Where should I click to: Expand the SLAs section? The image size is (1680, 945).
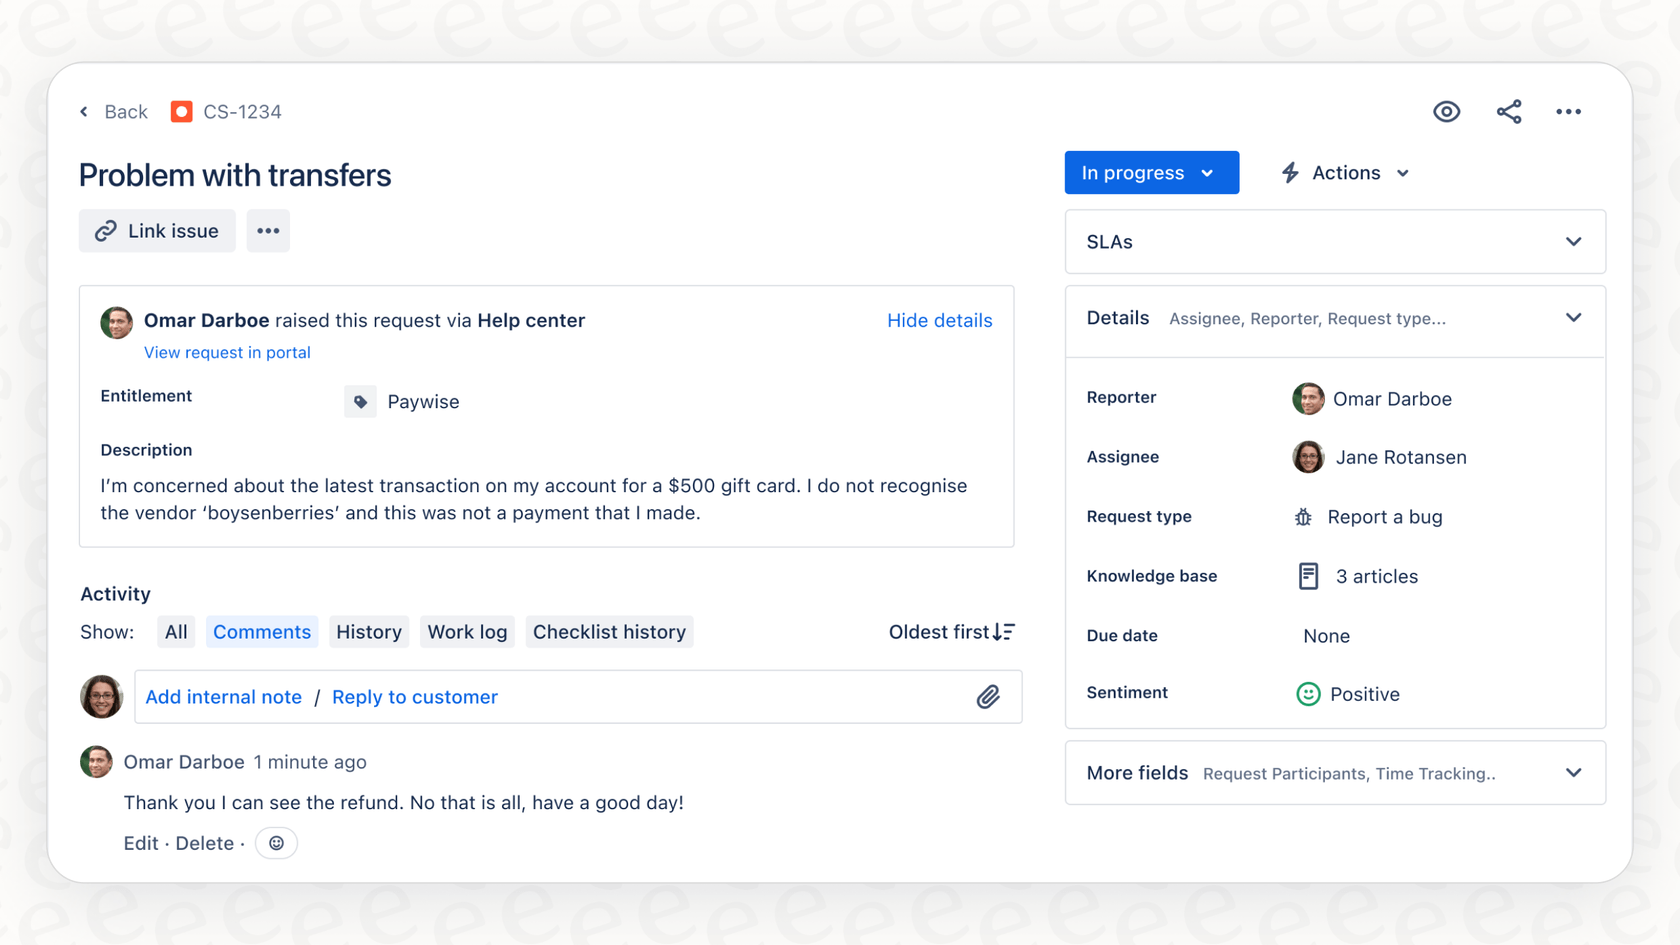pos(1573,241)
